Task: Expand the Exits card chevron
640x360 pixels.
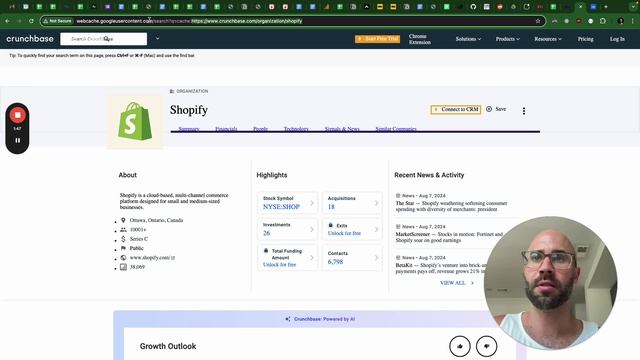Action: [376, 229]
